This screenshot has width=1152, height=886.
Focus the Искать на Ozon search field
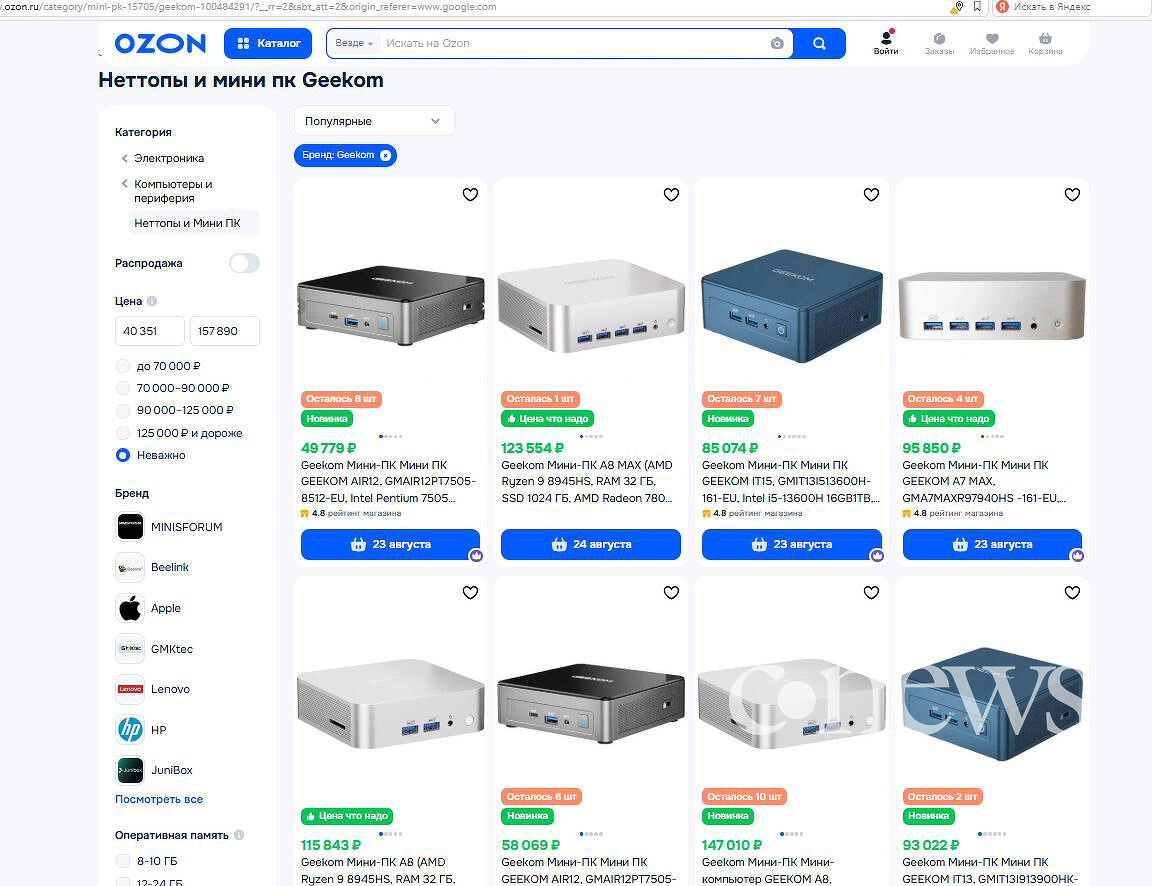click(x=573, y=43)
